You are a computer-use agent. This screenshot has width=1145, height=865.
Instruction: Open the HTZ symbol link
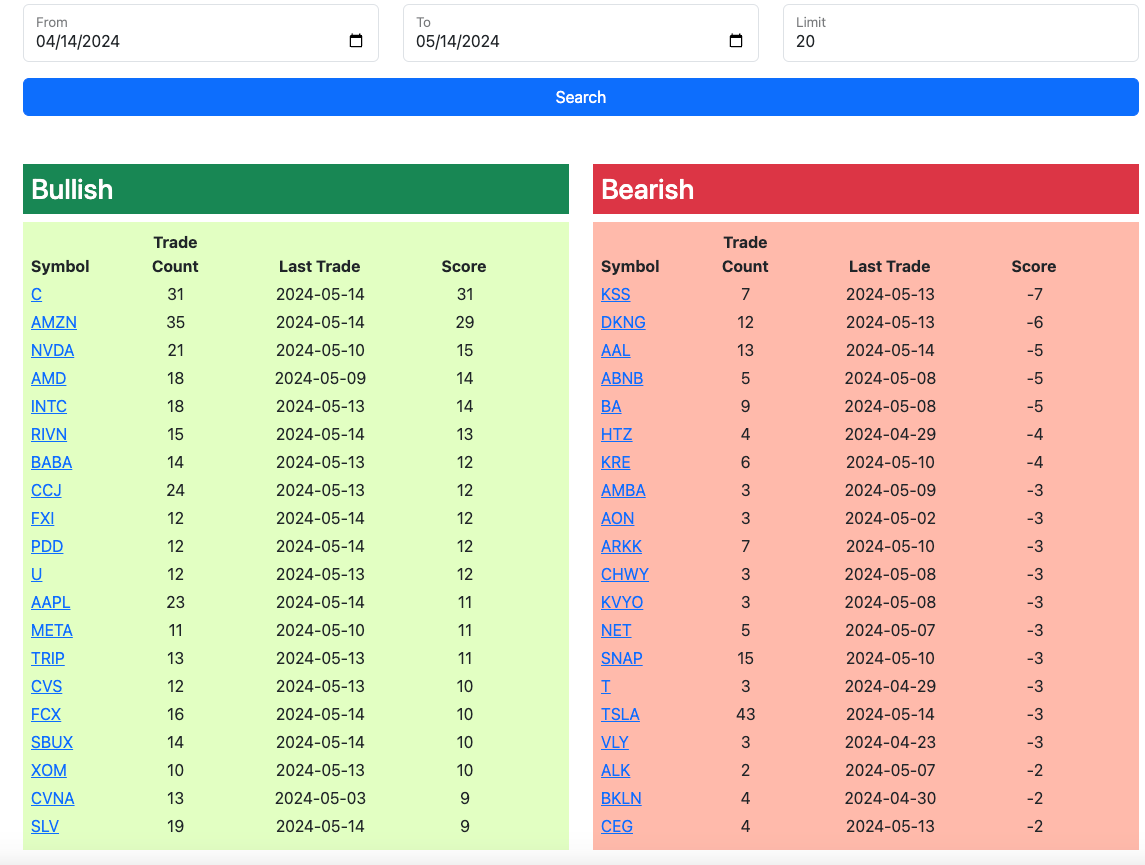click(x=616, y=434)
